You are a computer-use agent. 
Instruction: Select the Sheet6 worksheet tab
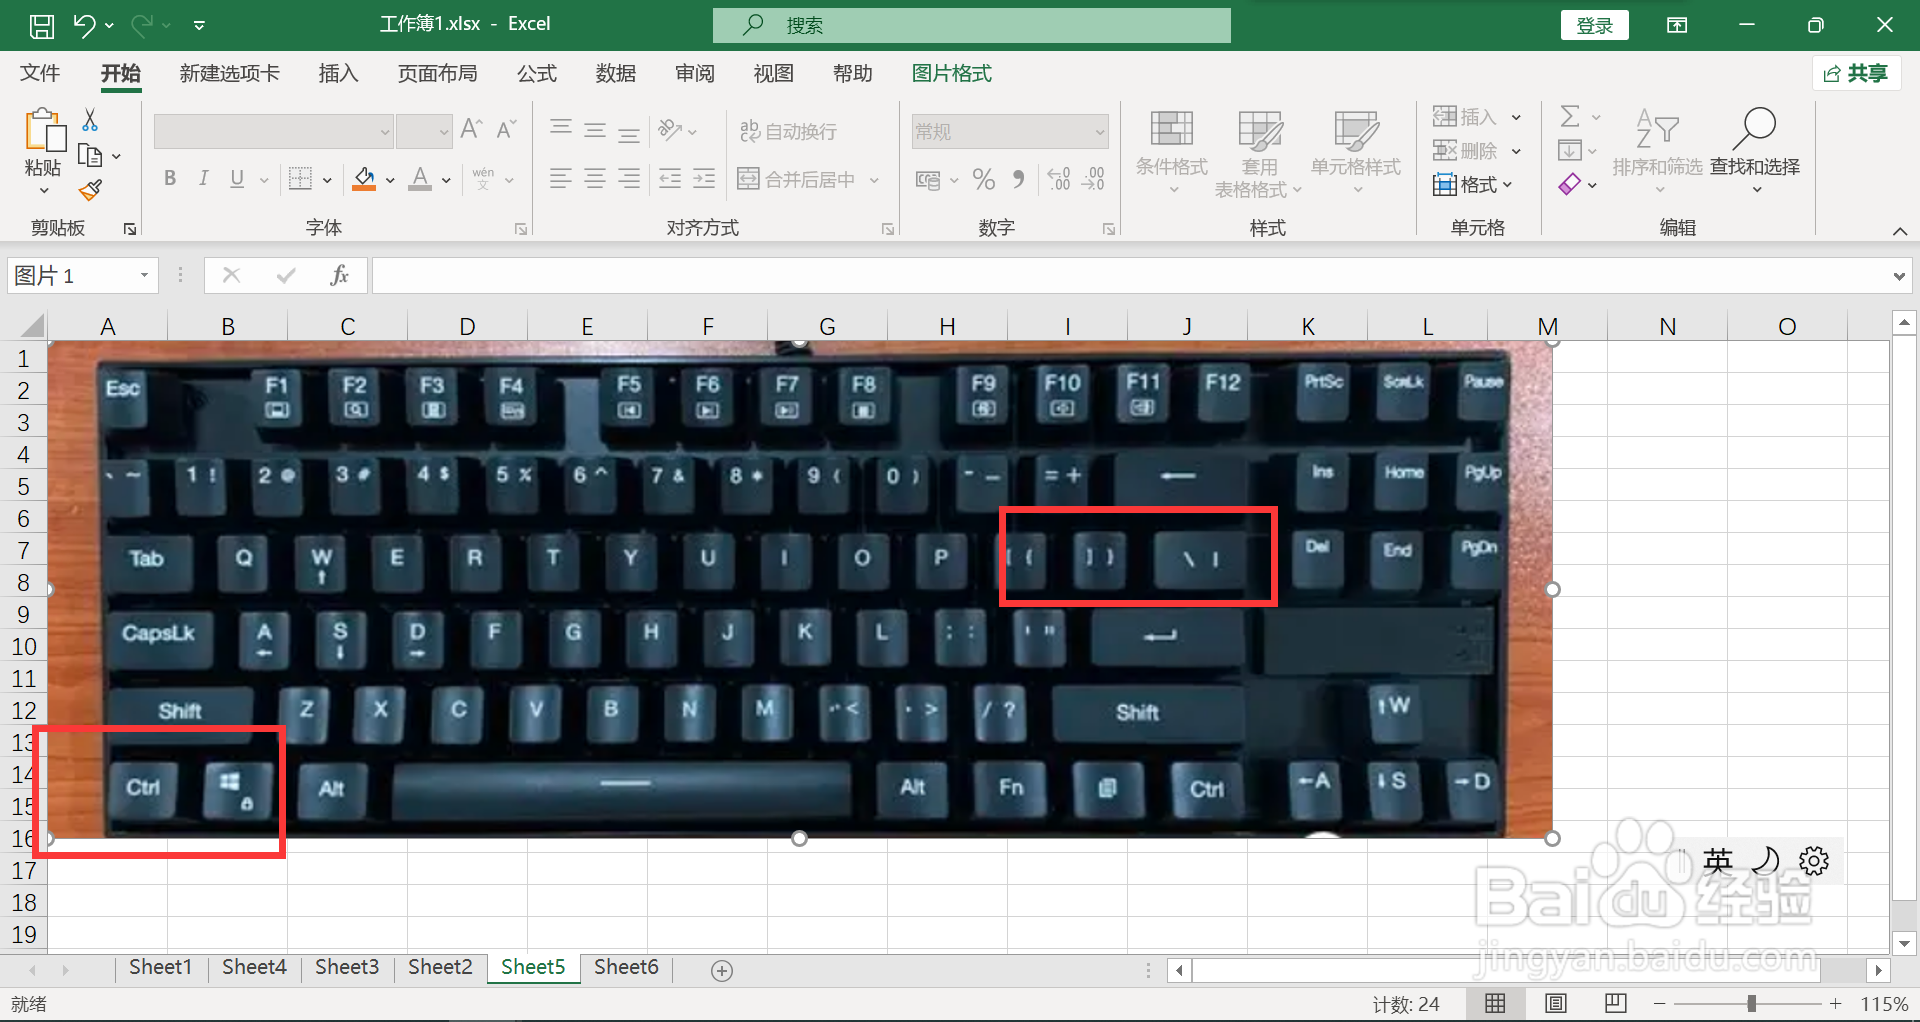(626, 967)
